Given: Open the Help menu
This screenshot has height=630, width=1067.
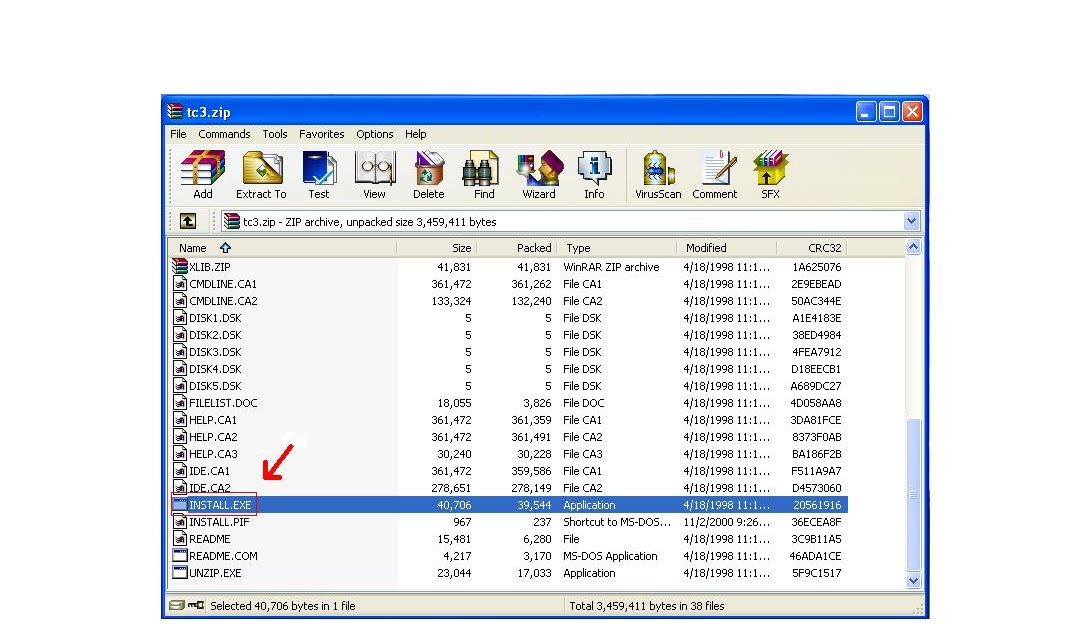Looking at the screenshot, I should (x=416, y=134).
